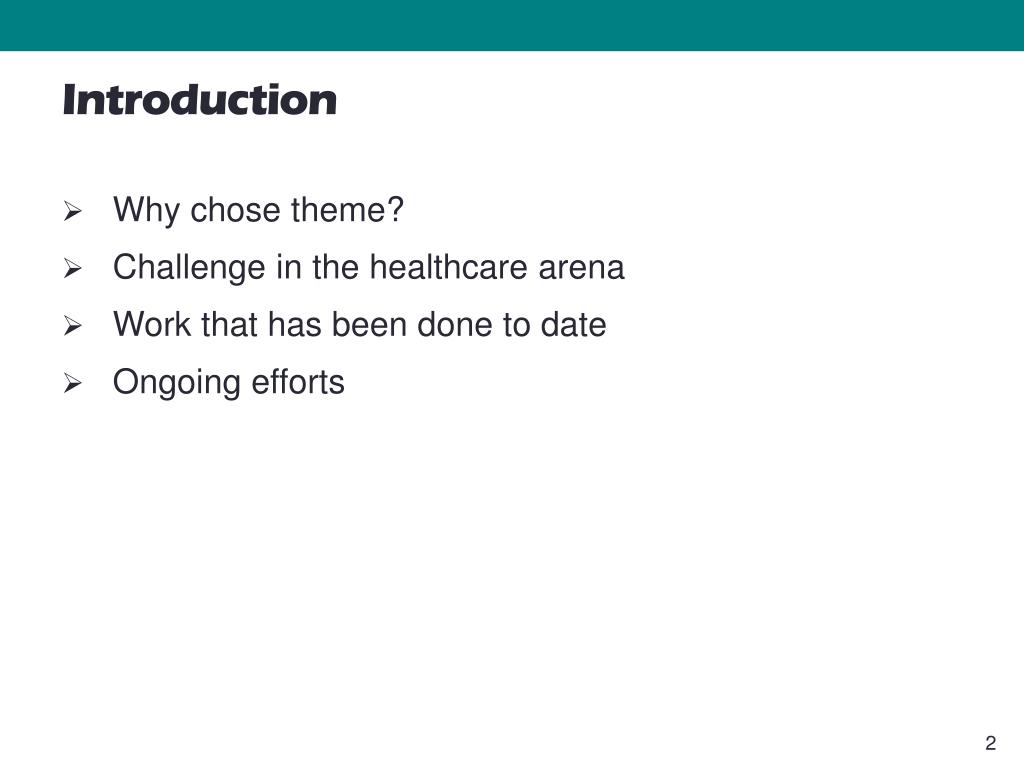Click the arrow bullet next to "Work that has"
This screenshot has width=1024, height=768.
(72, 326)
